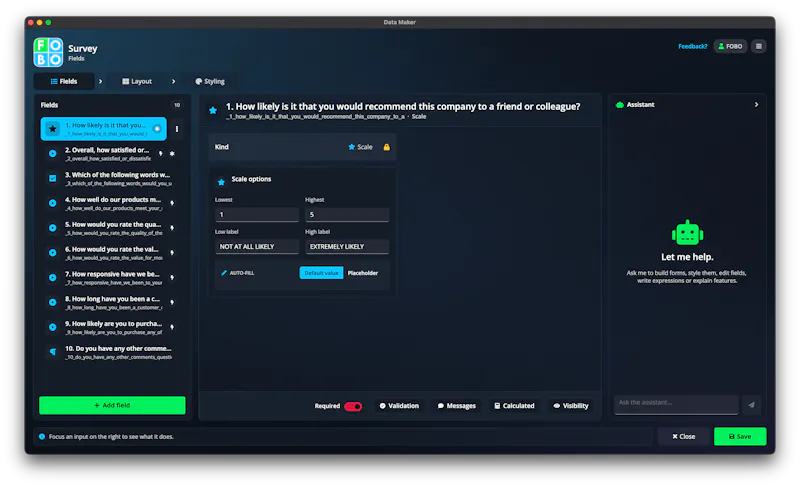Click the paragraph icon of field 10

tap(53, 352)
